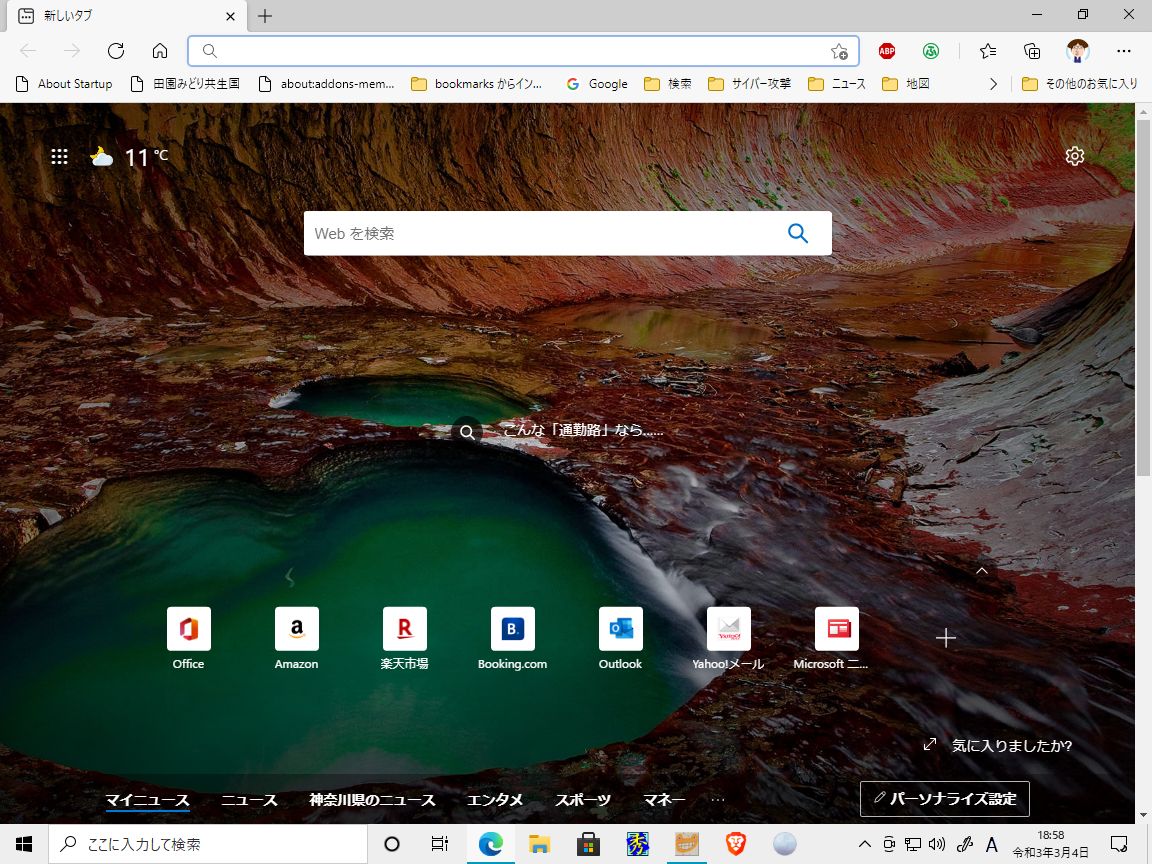The image size is (1152, 864).
Task: Switch to the ニュース feed tab
Action: 248,799
